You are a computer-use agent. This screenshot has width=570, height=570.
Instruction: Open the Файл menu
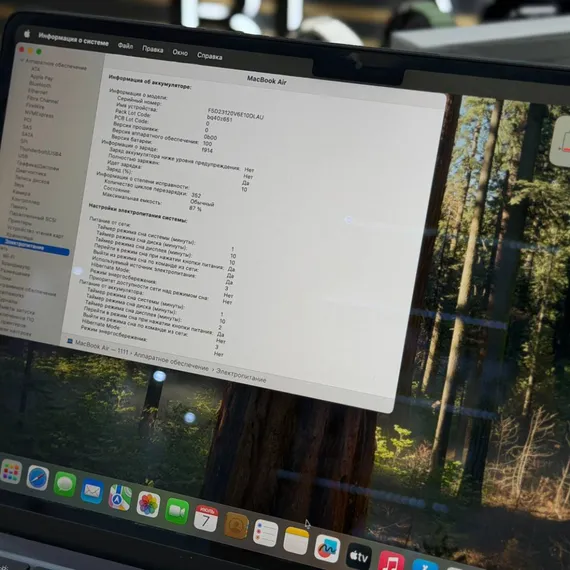[125, 46]
